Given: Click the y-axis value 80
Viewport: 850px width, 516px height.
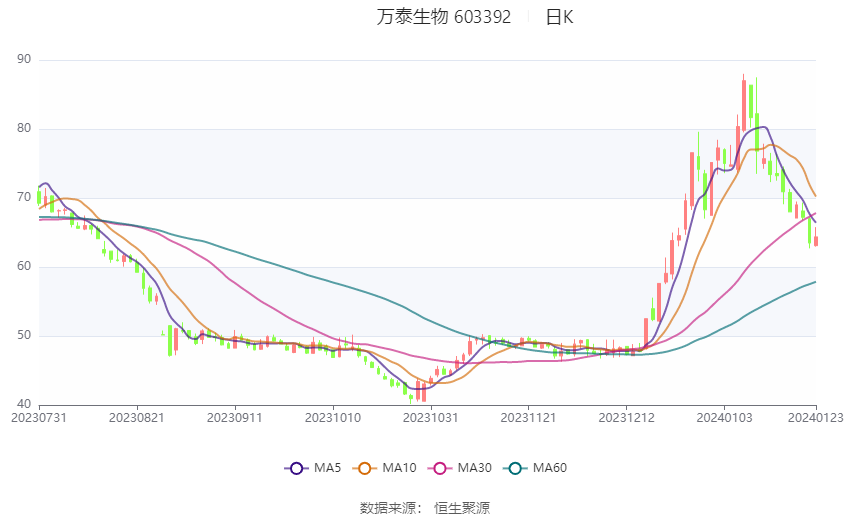Looking at the screenshot, I should [x=24, y=128].
